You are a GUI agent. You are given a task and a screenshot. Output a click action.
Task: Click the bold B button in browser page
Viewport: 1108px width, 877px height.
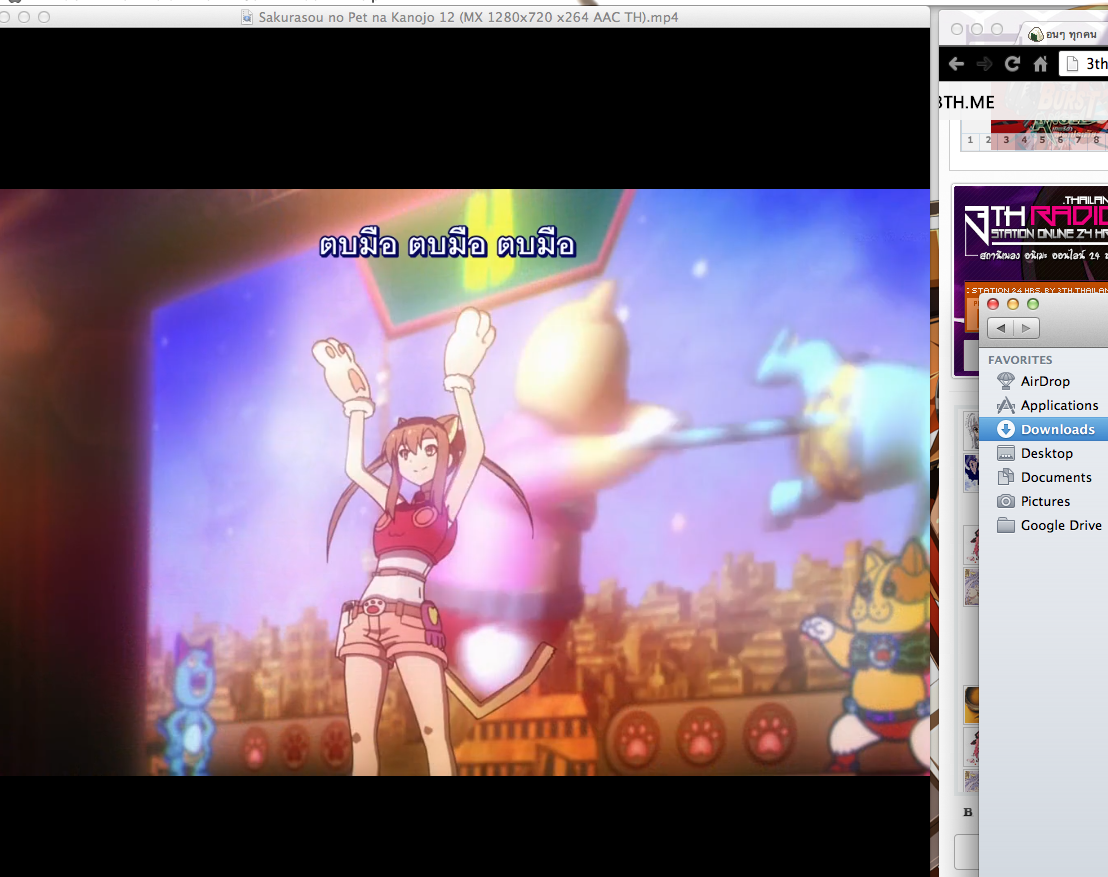point(968,812)
